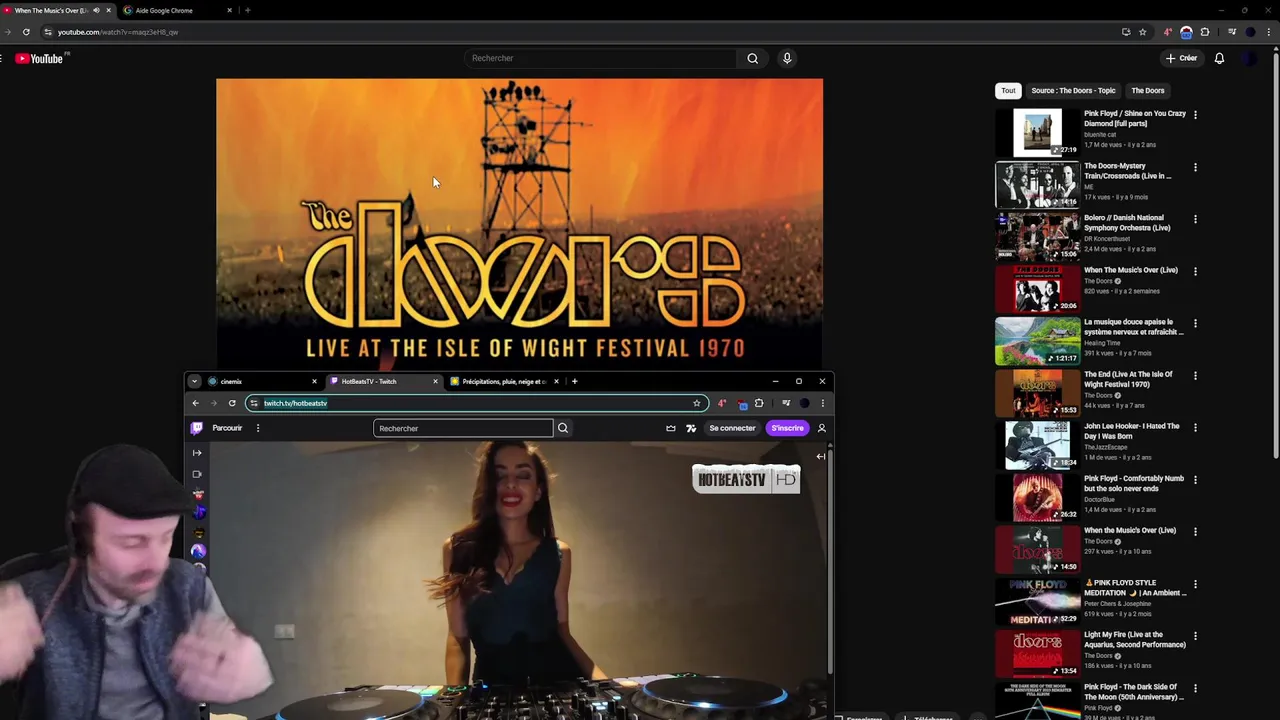Open options menu for Pink Floyd Shine on You
Screen dimensions: 1280x720
[x=1195, y=115]
